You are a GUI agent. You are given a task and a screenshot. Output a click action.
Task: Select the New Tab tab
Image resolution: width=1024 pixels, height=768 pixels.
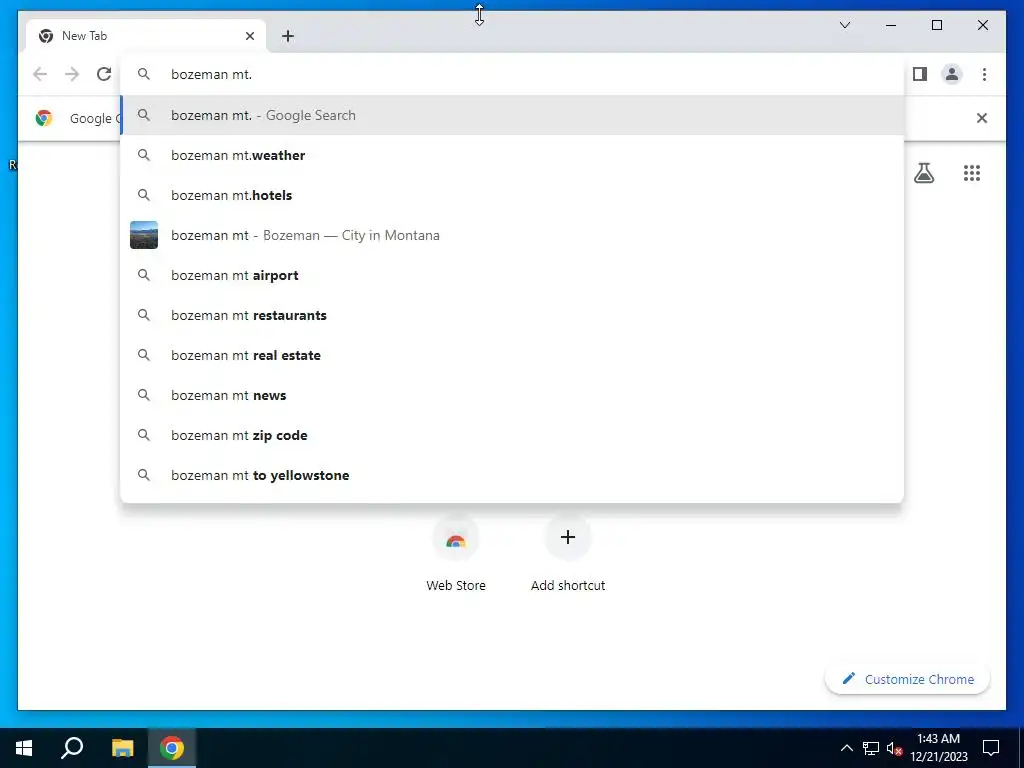146,36
